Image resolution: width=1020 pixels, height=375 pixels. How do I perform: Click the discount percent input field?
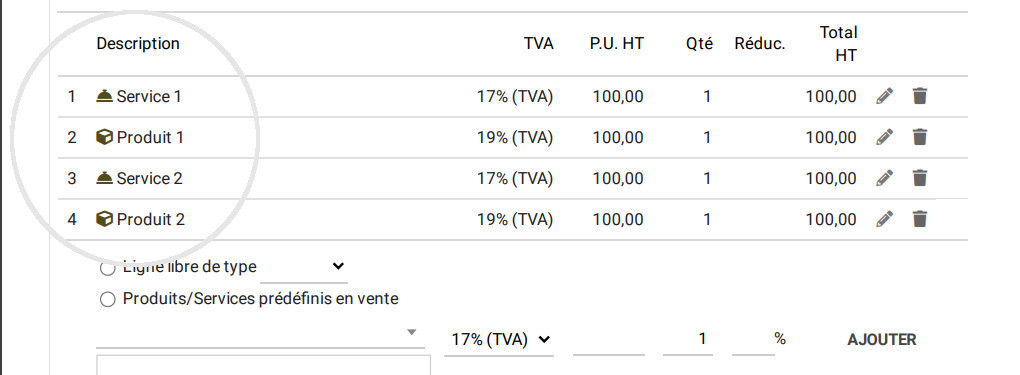pyautogui.click(x=753, y=340)
